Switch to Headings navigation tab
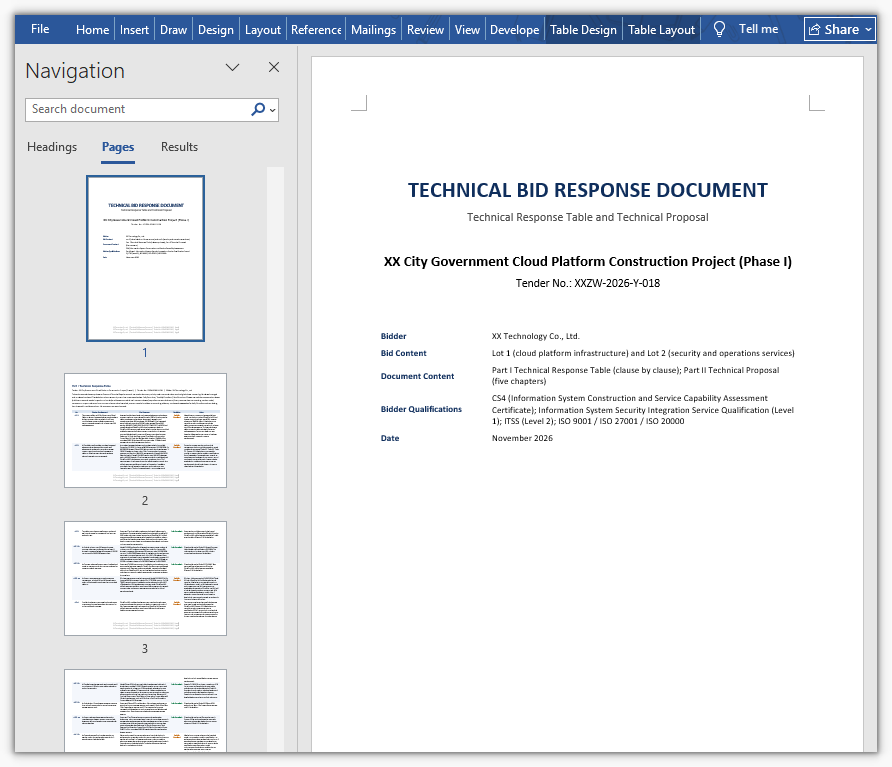This screenshot has height=767, width=892. (x=52, y=147)
